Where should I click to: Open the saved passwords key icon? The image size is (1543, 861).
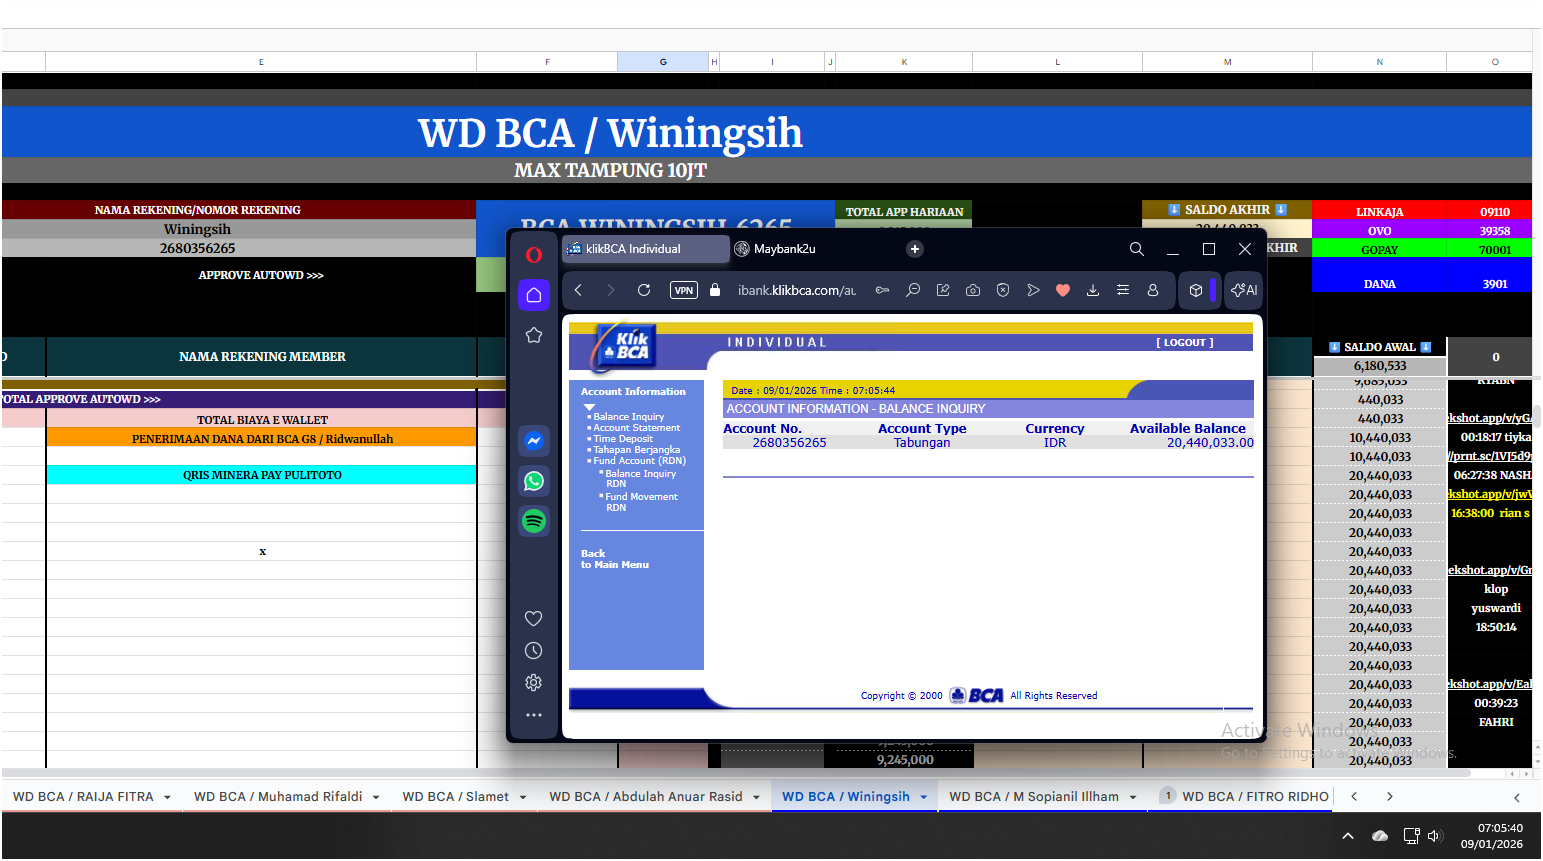coord(882,290)
